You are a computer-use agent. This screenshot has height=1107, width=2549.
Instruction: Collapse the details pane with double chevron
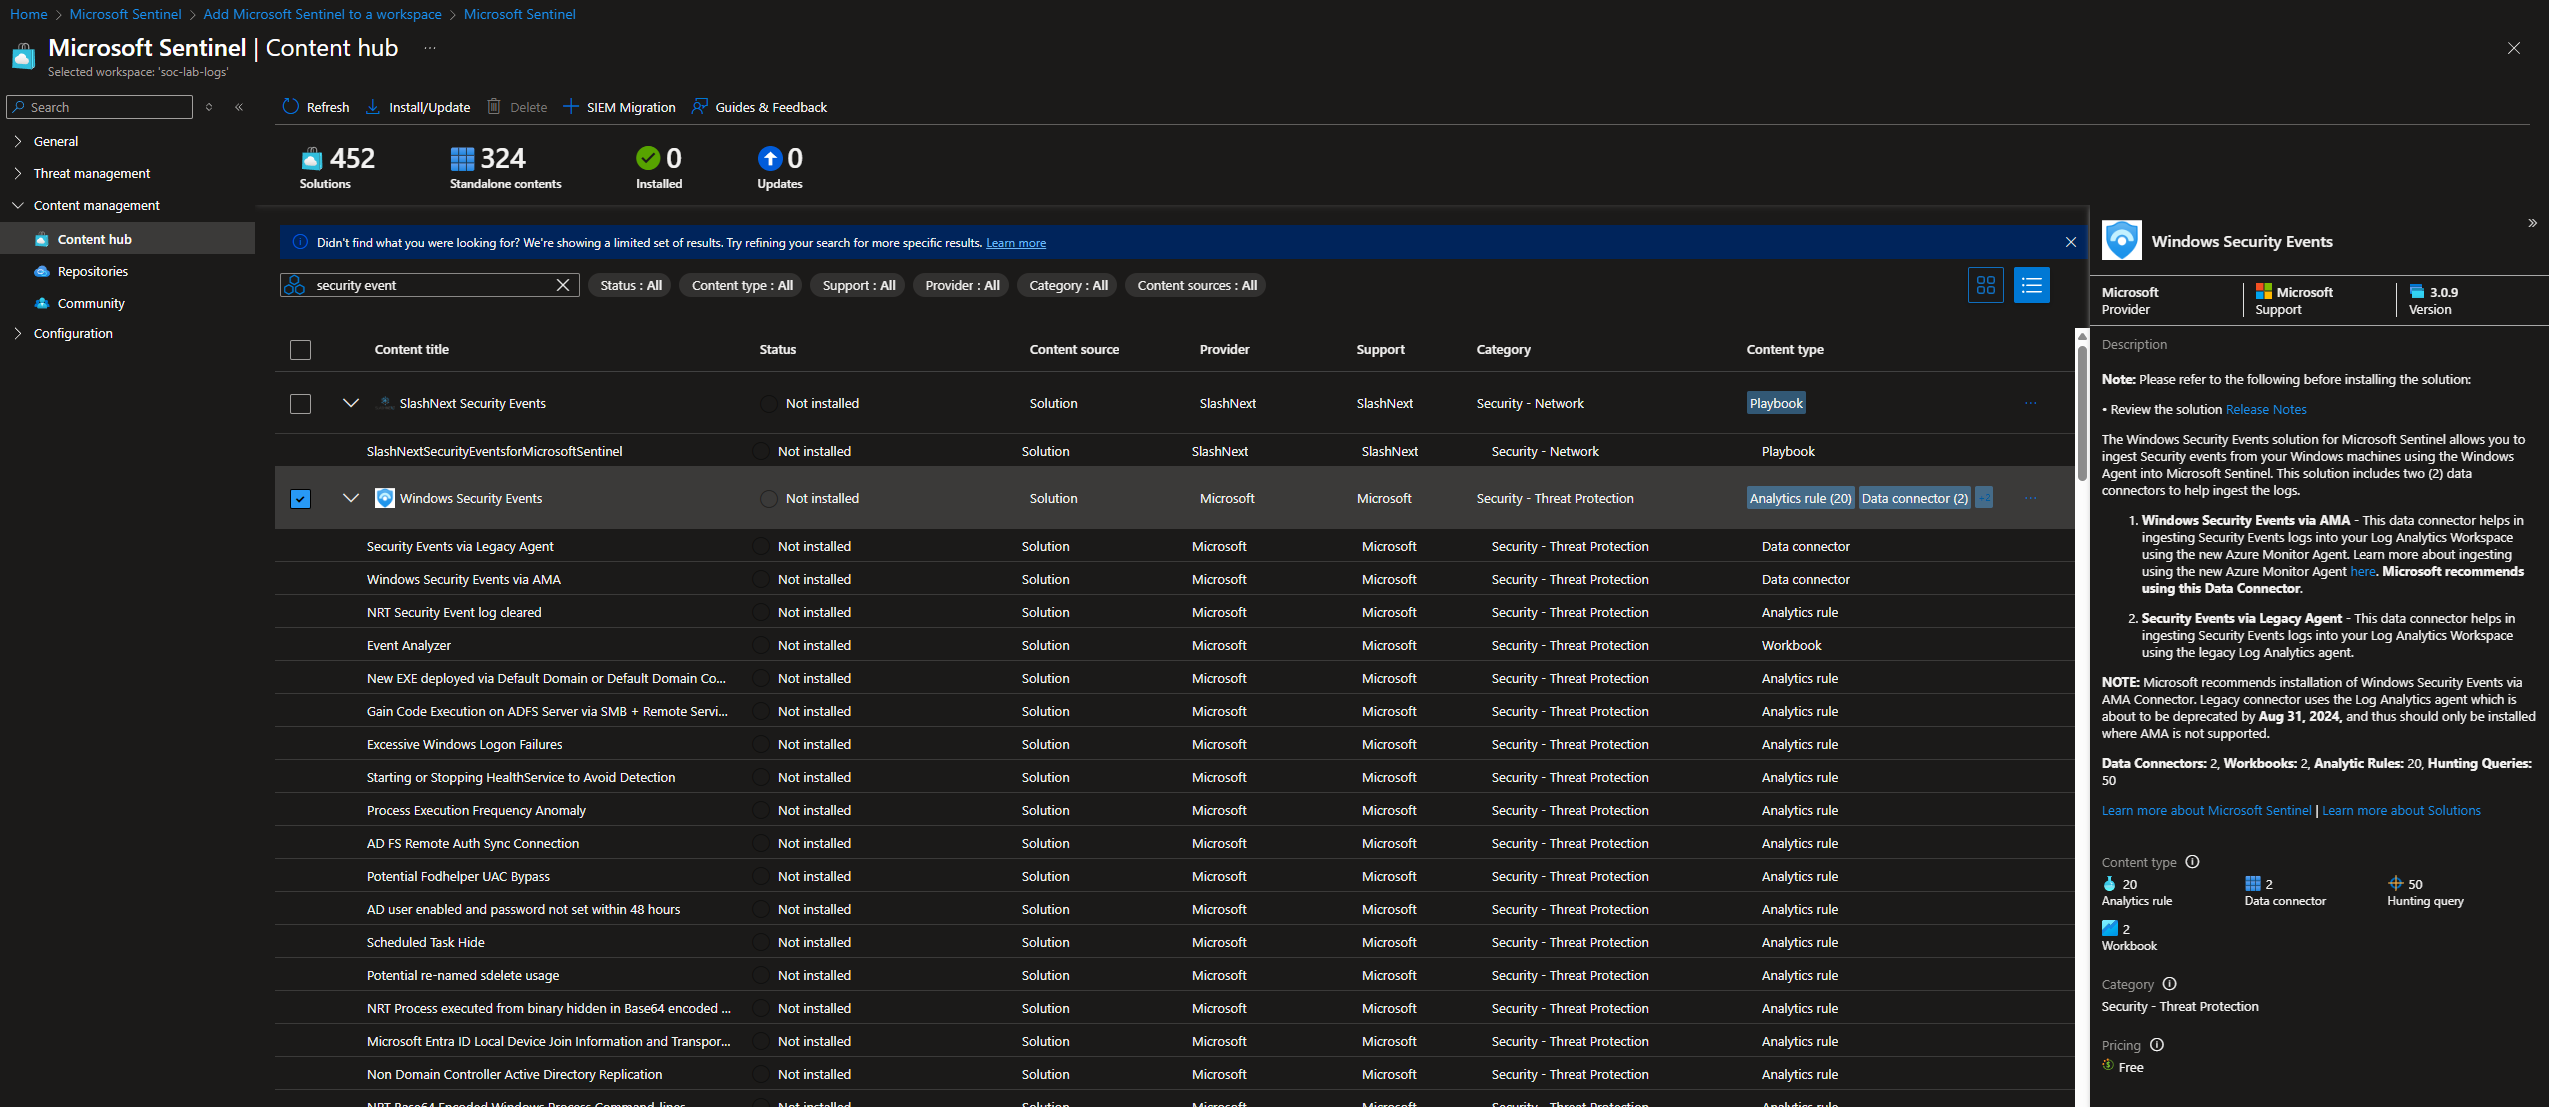2532,223
